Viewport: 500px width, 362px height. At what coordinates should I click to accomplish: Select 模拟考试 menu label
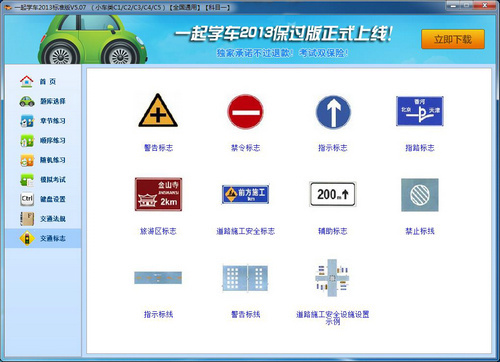53,180
